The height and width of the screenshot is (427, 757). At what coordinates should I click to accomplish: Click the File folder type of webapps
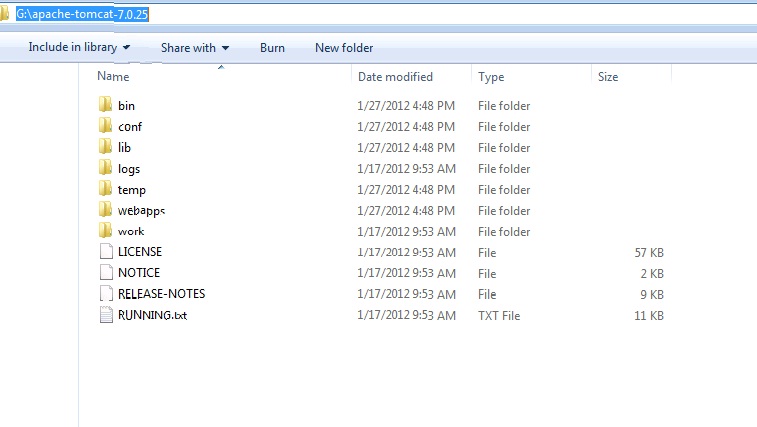coord(504,211)
